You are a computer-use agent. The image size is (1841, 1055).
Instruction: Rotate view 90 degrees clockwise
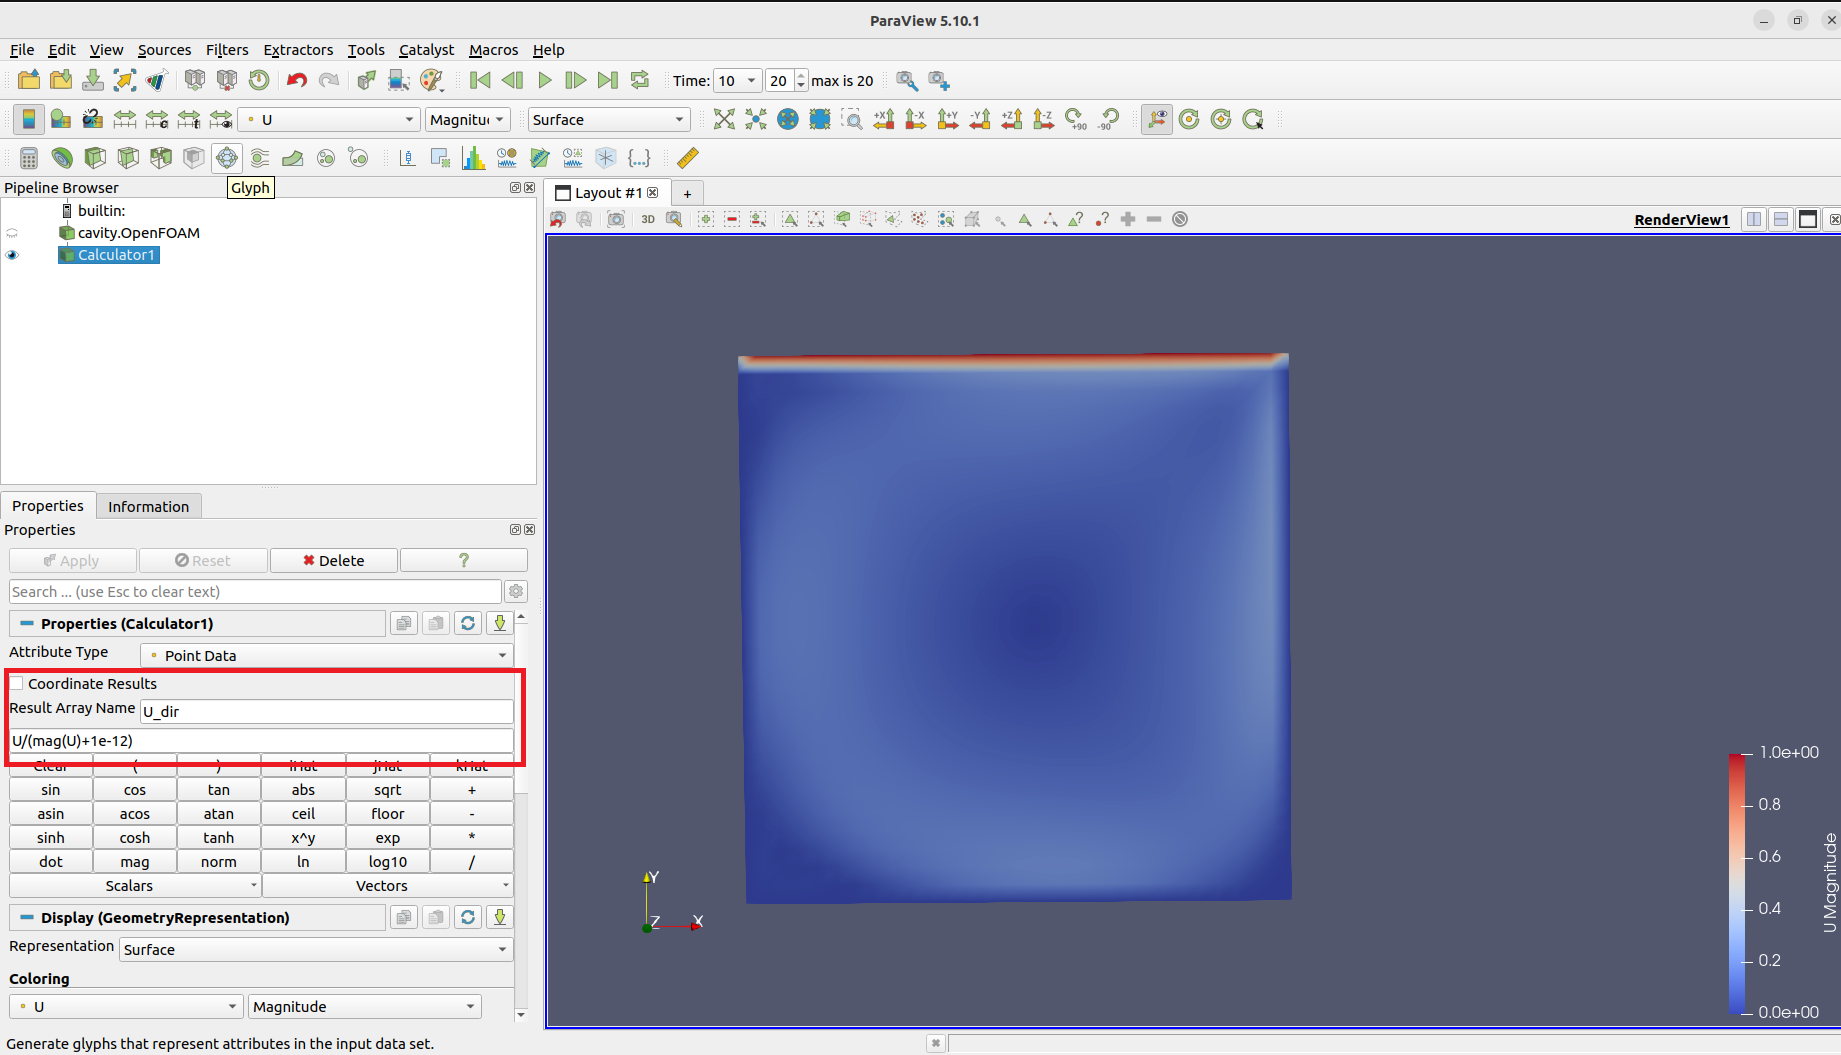click(1076, 120)
